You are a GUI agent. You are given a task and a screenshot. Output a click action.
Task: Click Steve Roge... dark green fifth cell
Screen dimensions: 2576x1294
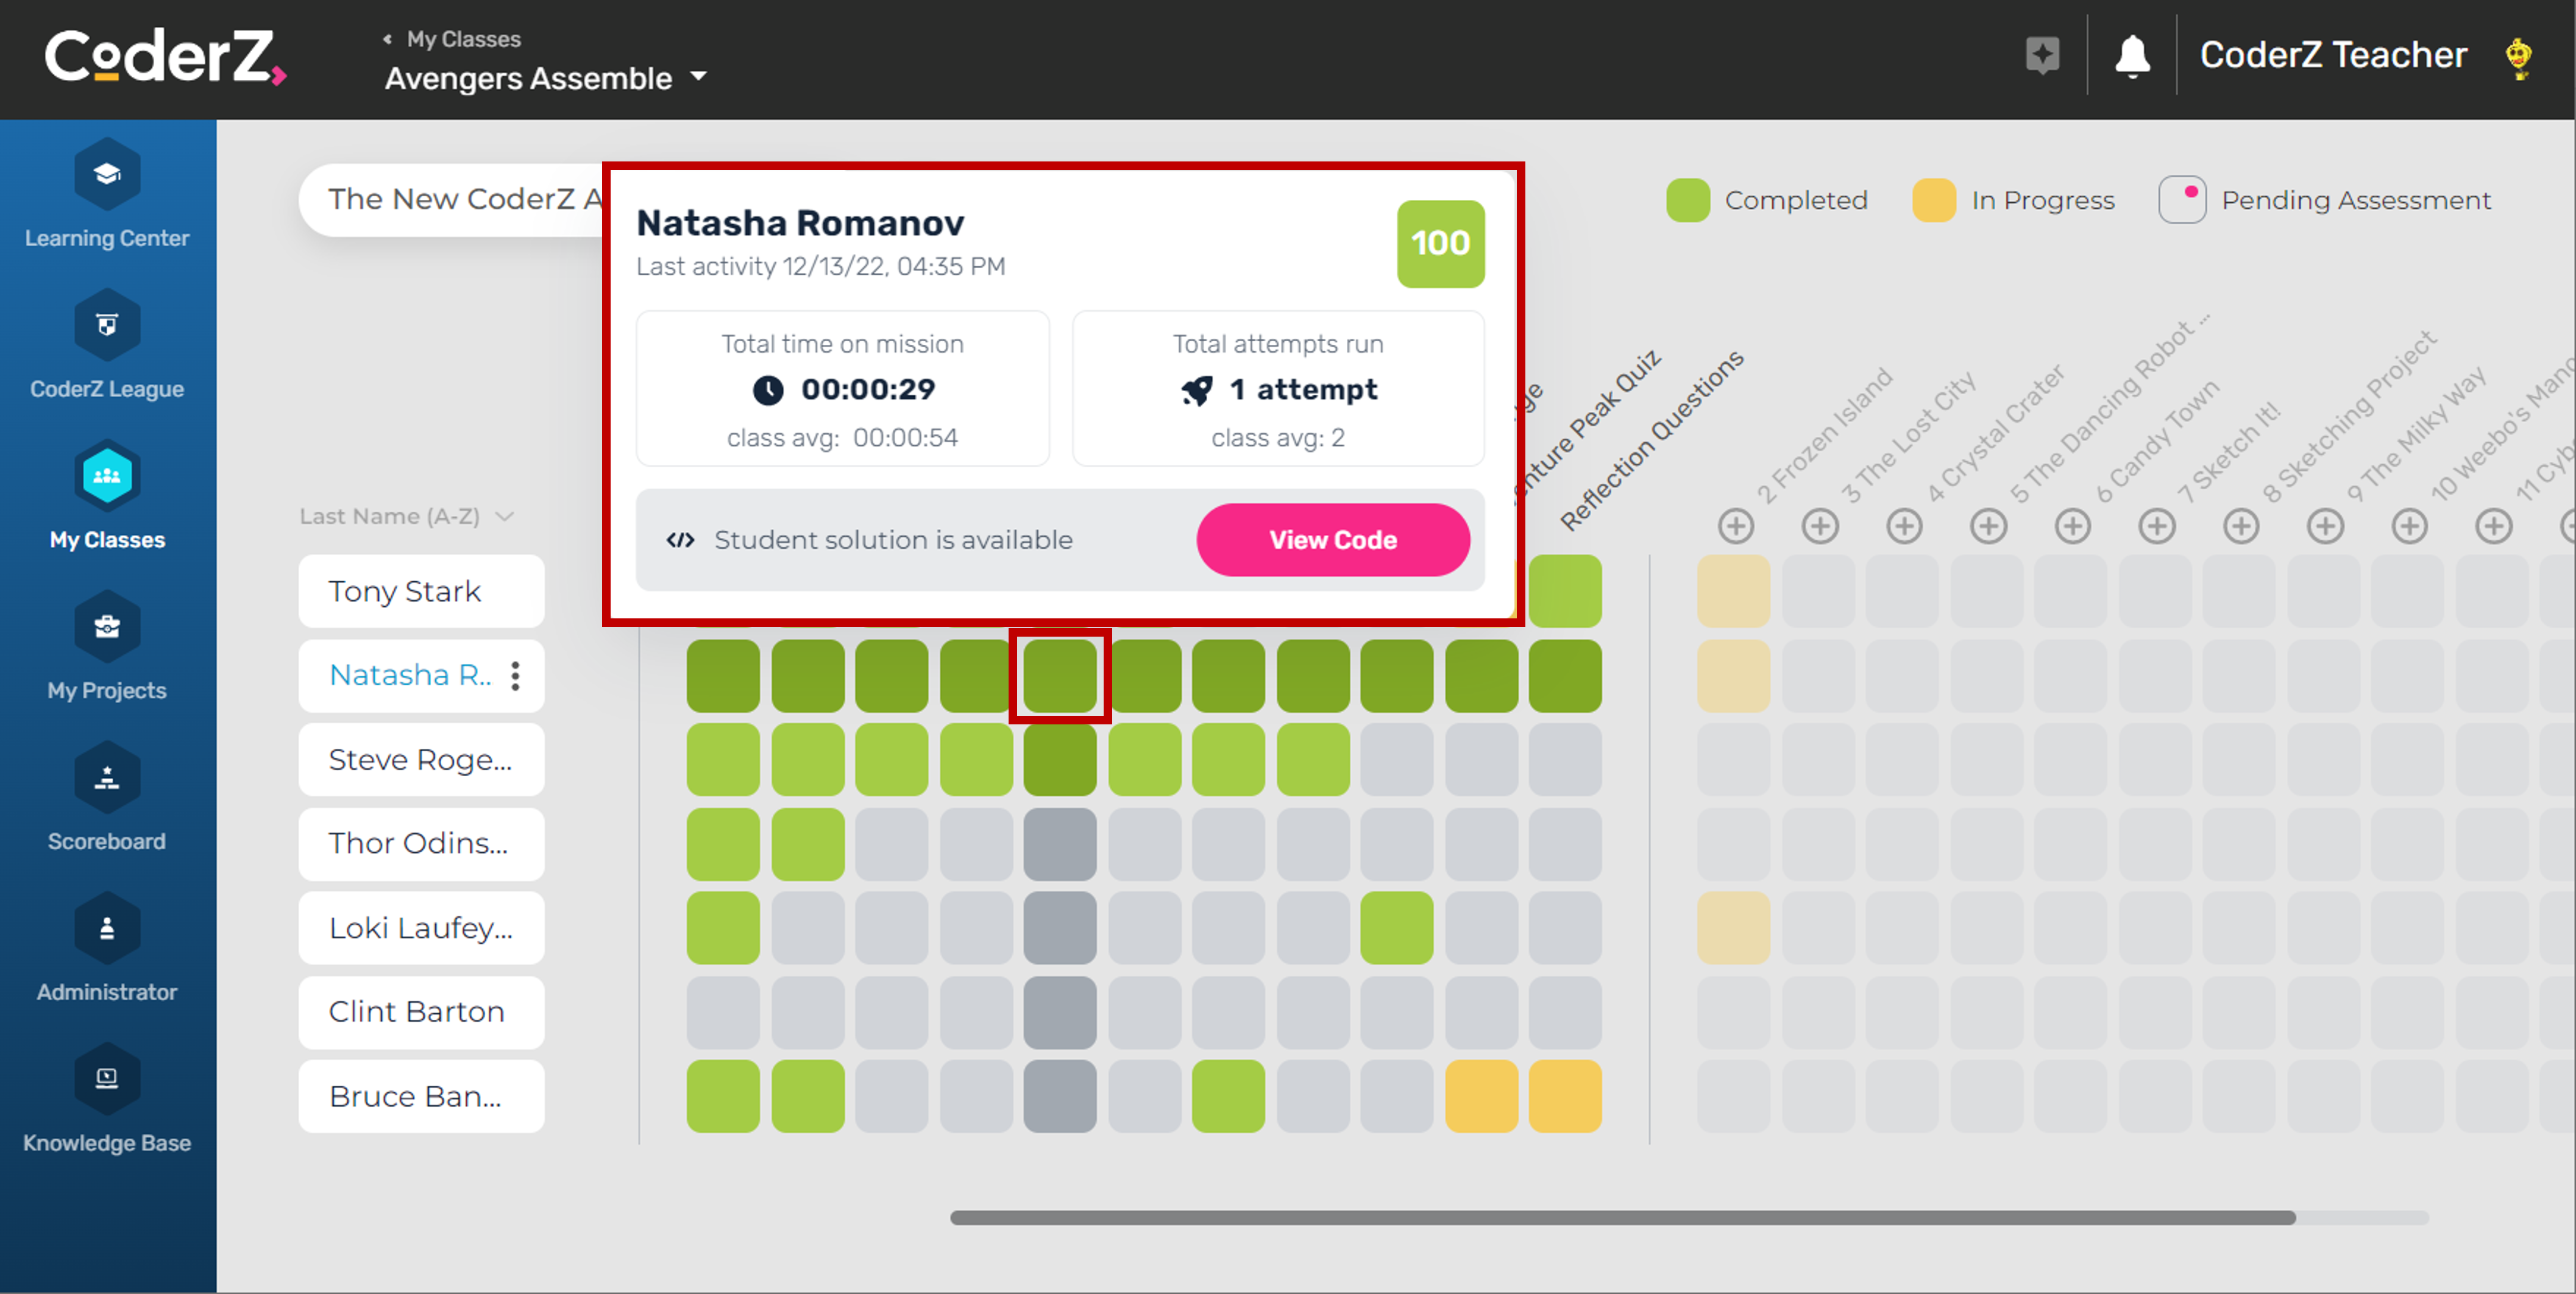1060,760
